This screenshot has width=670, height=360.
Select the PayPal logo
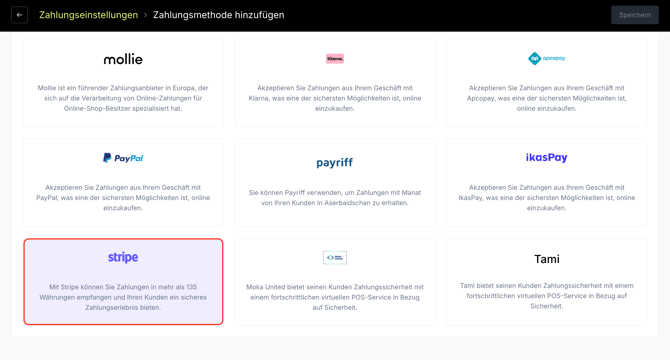pyautogui.click(x=123, y=158)
